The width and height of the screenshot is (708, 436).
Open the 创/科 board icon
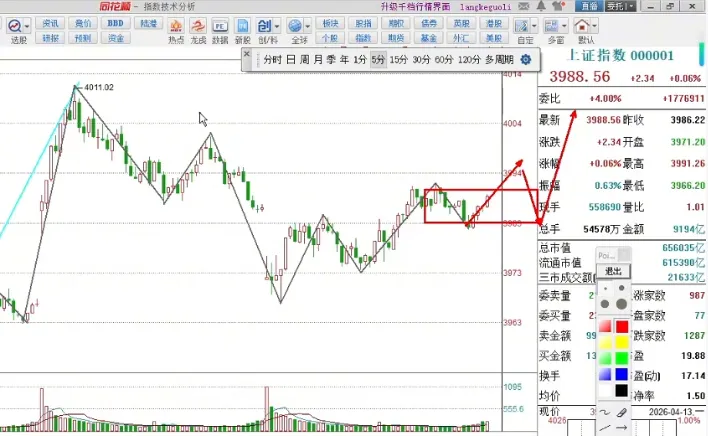[265, 26]
